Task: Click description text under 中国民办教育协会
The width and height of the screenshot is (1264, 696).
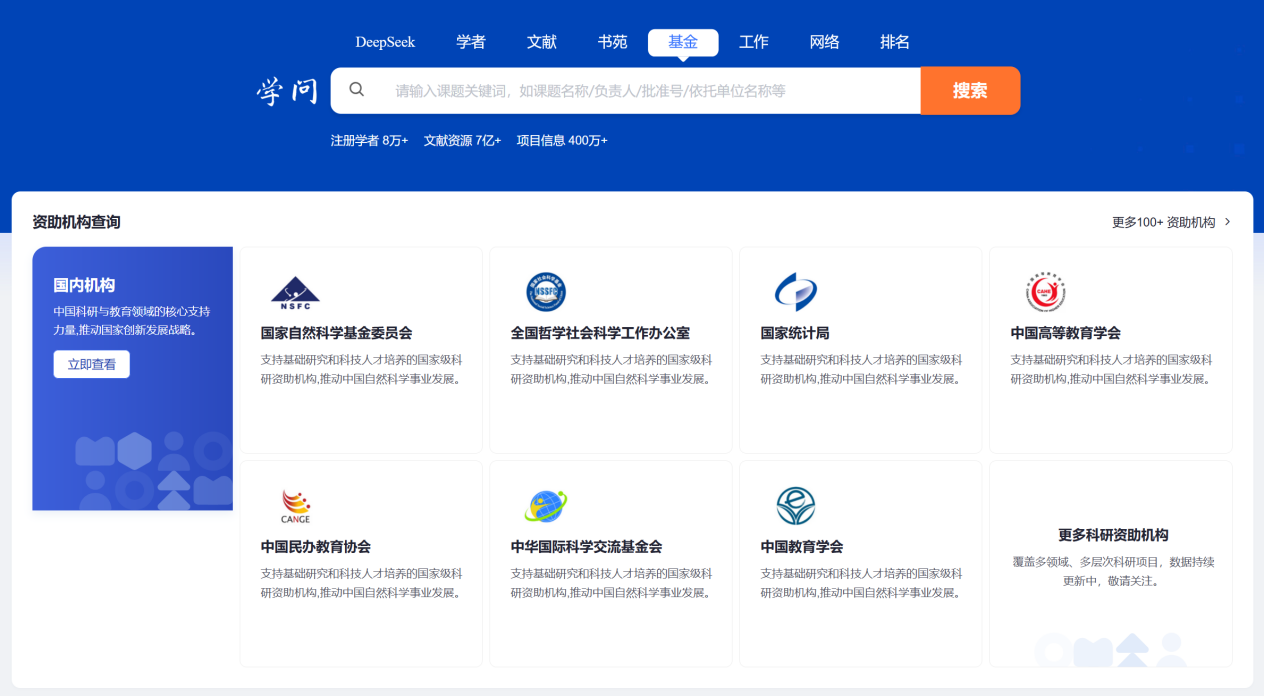Action: 362,583
